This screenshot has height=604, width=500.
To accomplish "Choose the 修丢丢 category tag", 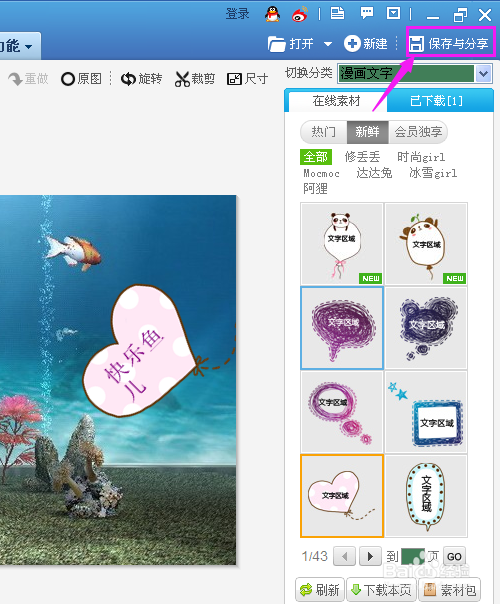I will click(x=362, y=157).
